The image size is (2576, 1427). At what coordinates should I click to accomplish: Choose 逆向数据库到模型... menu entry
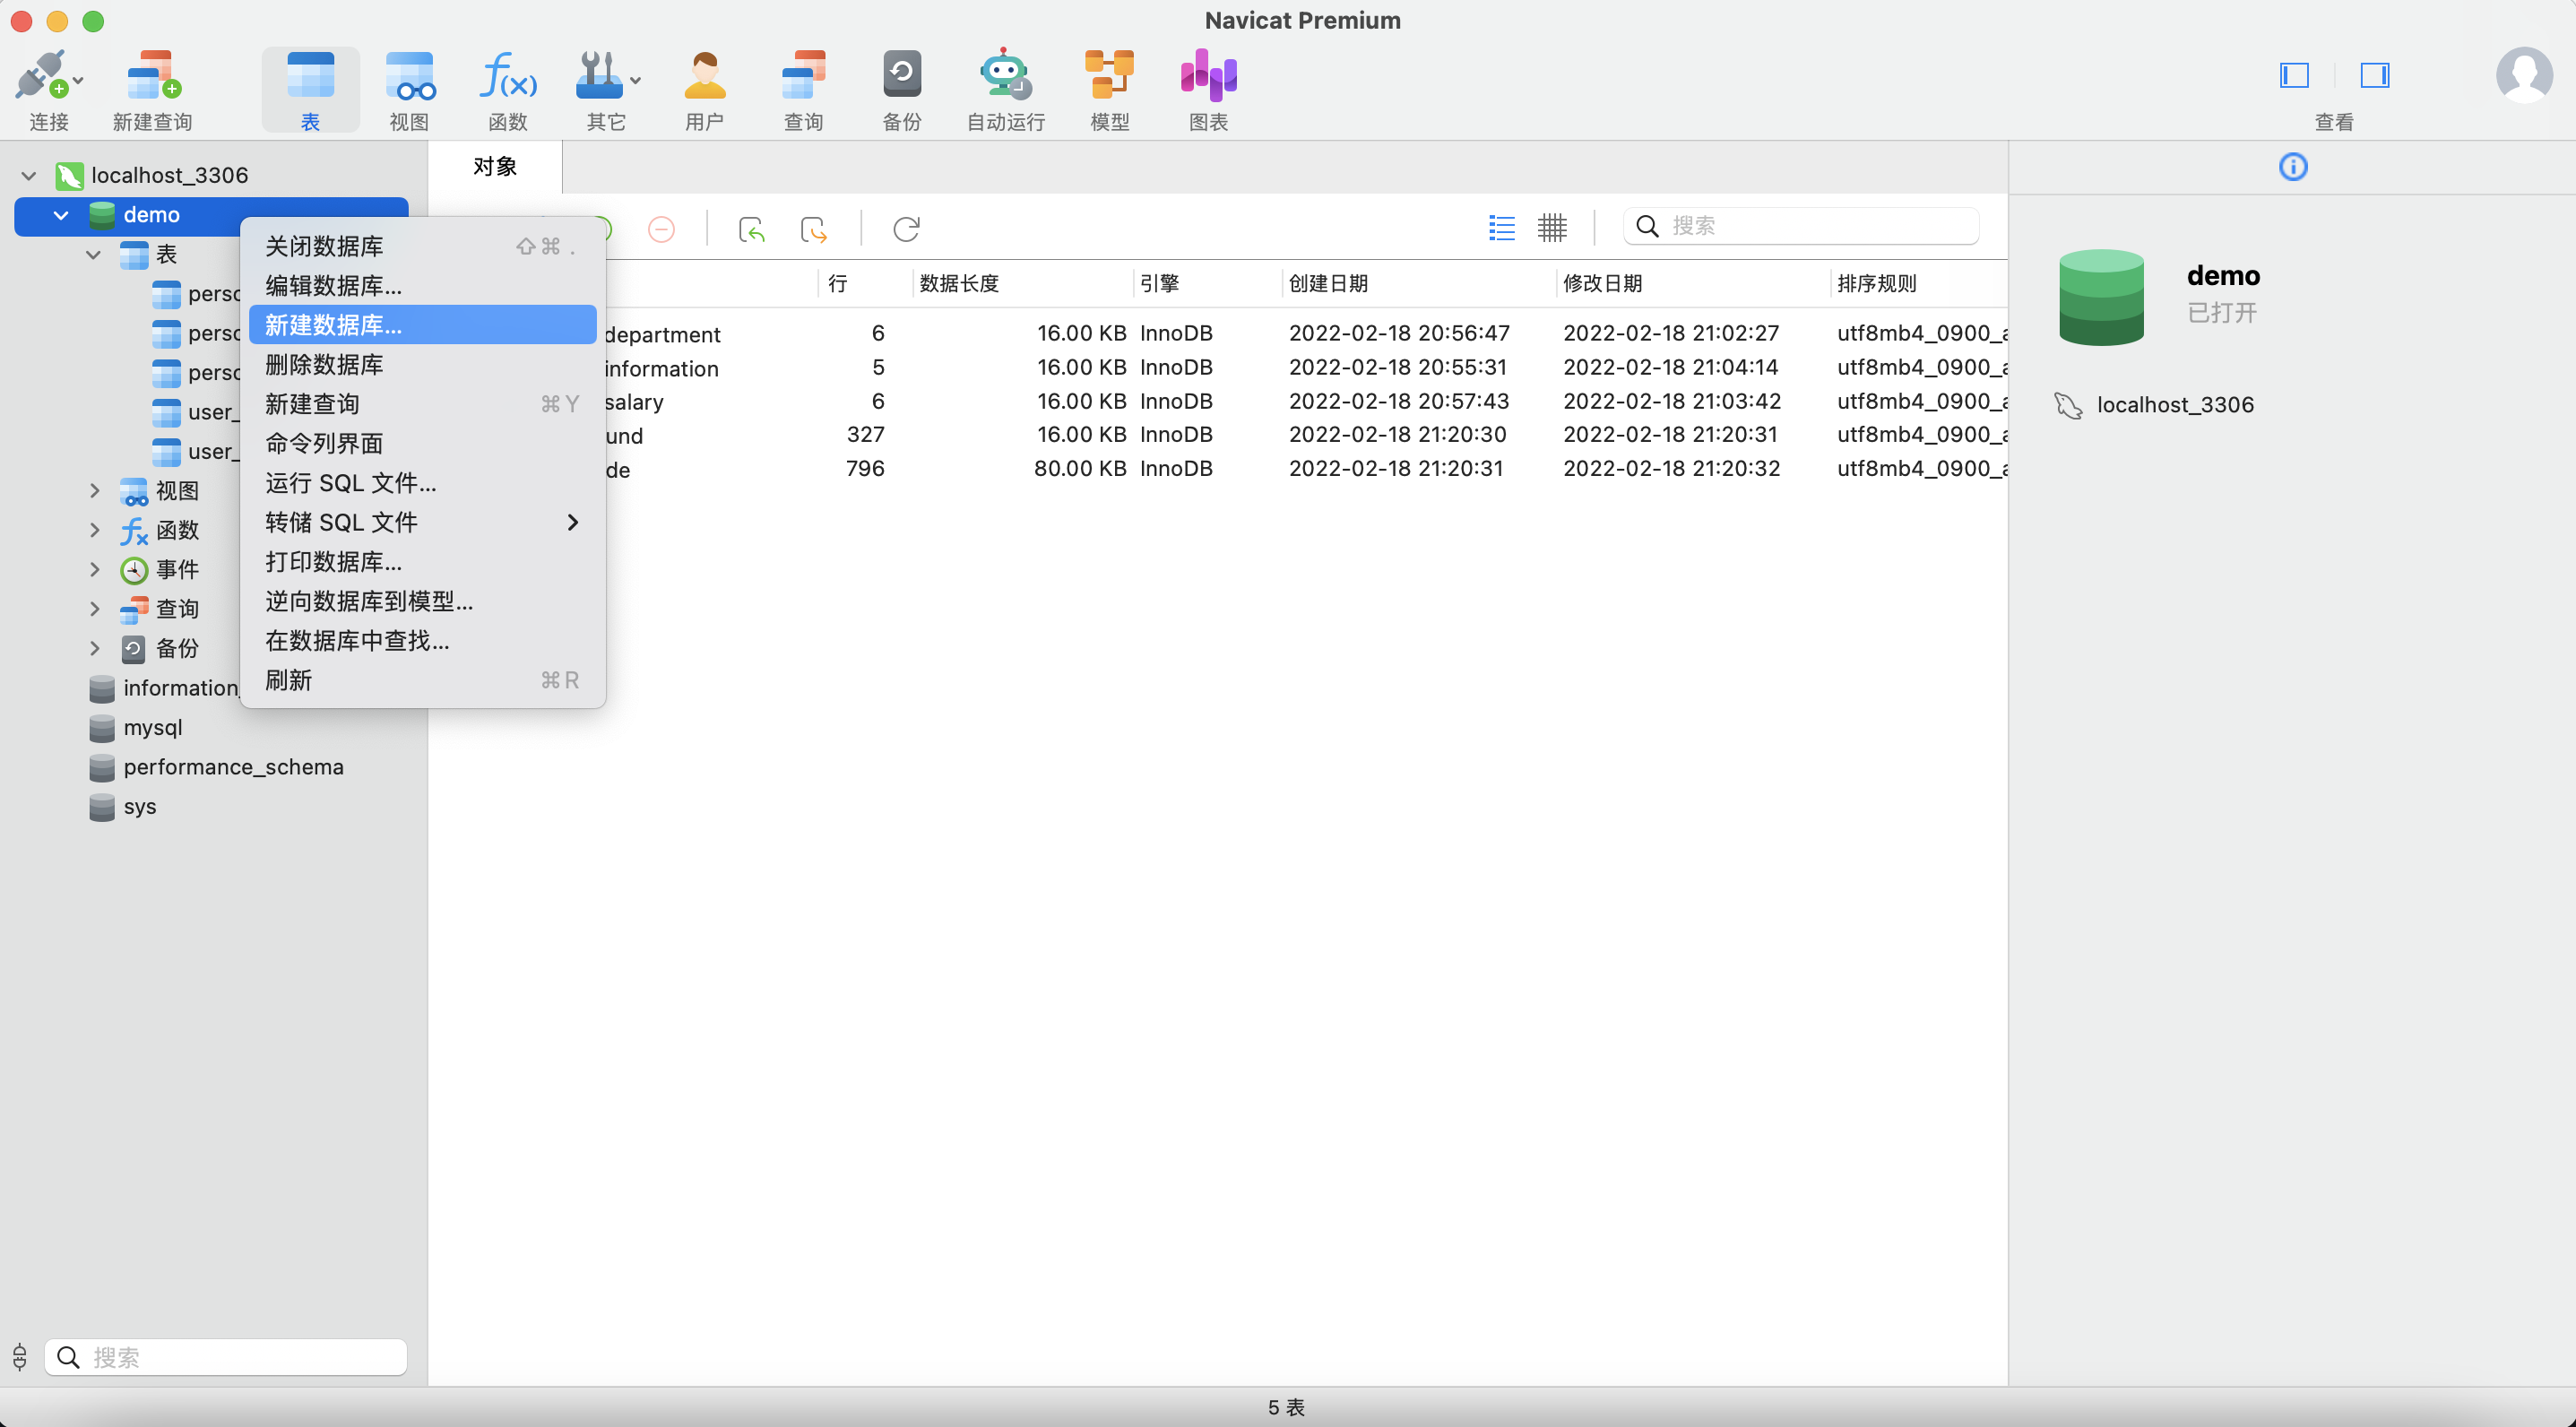click(x=422, y=601)
